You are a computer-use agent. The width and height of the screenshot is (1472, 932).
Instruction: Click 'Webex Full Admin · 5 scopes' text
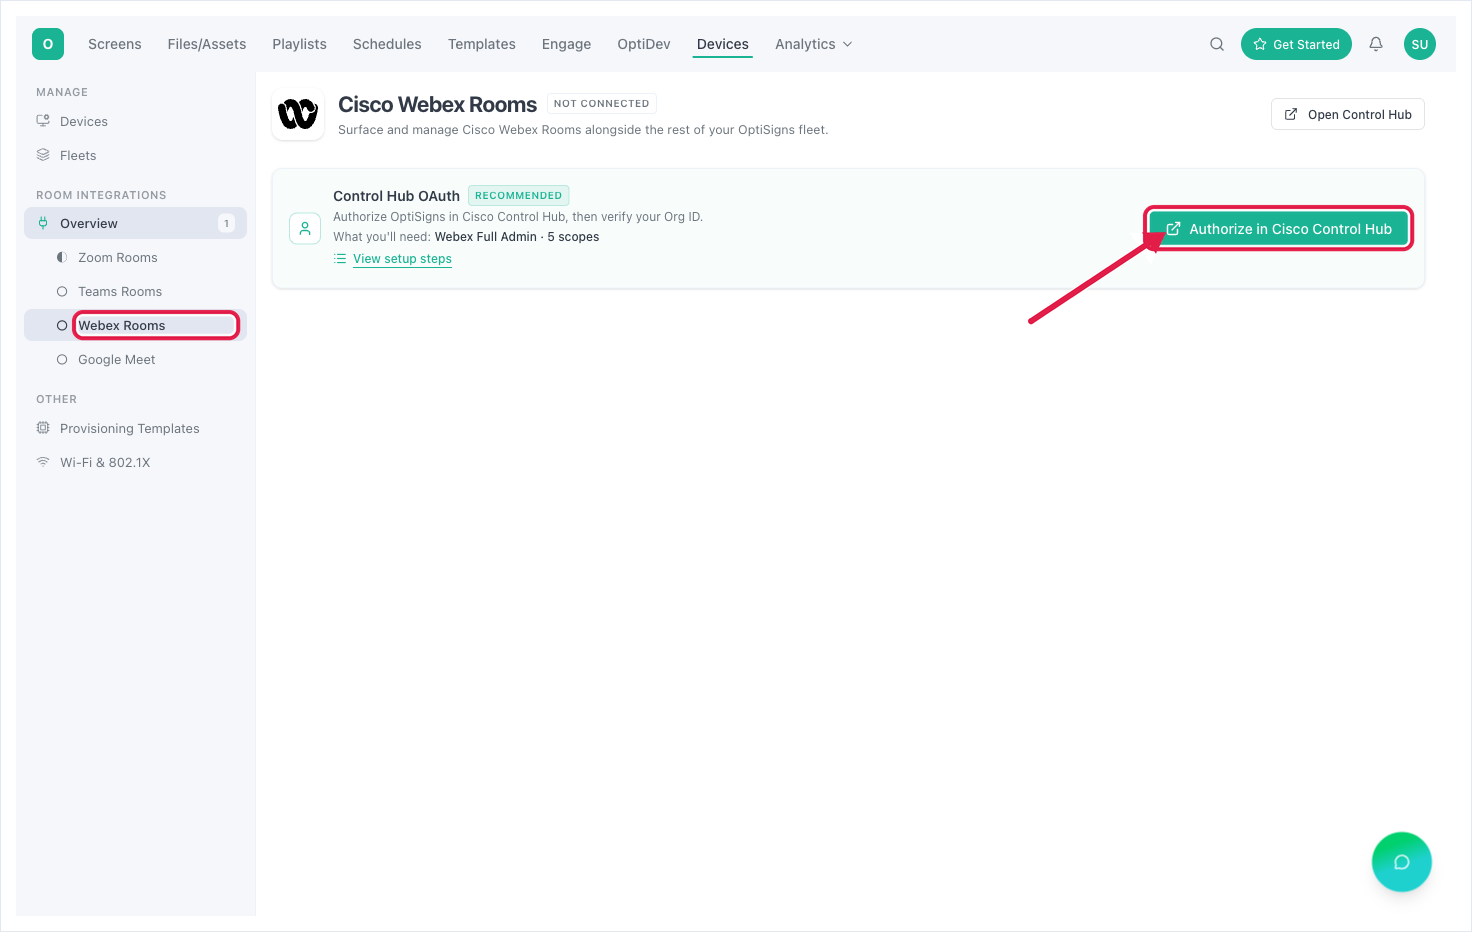tap(517, 237)
